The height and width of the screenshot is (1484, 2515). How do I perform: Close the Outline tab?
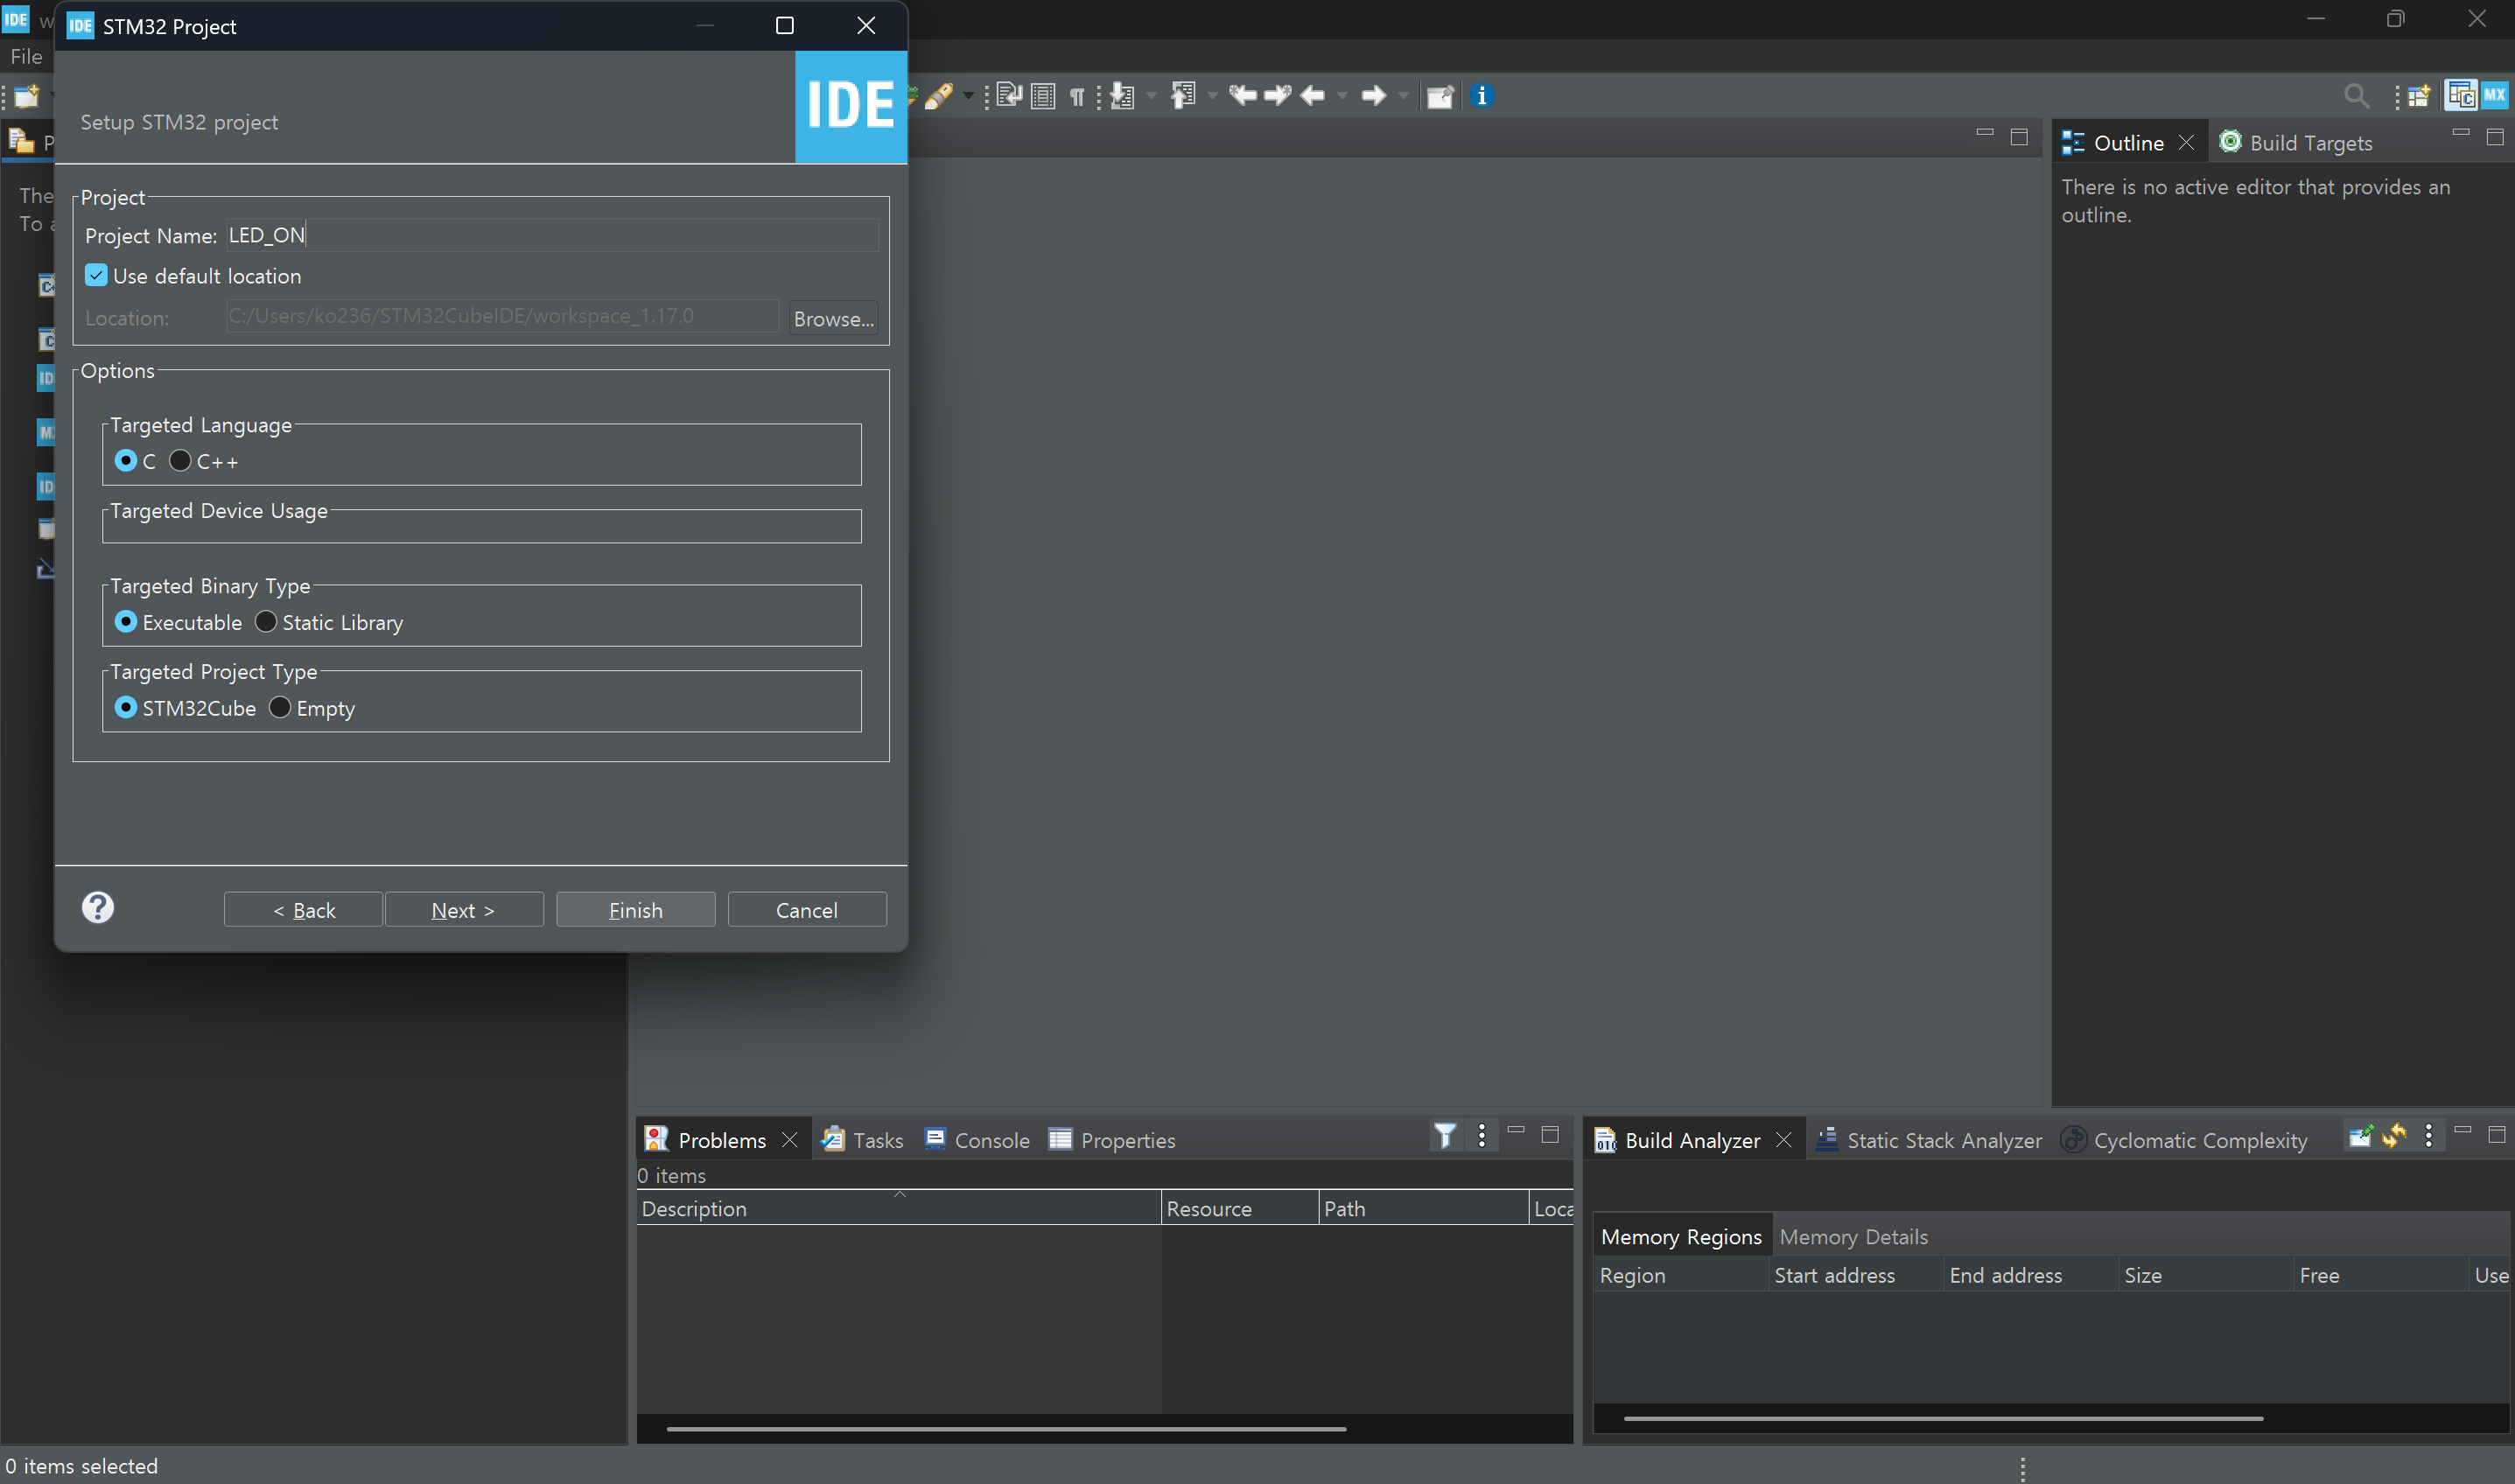click(2187, 143)
